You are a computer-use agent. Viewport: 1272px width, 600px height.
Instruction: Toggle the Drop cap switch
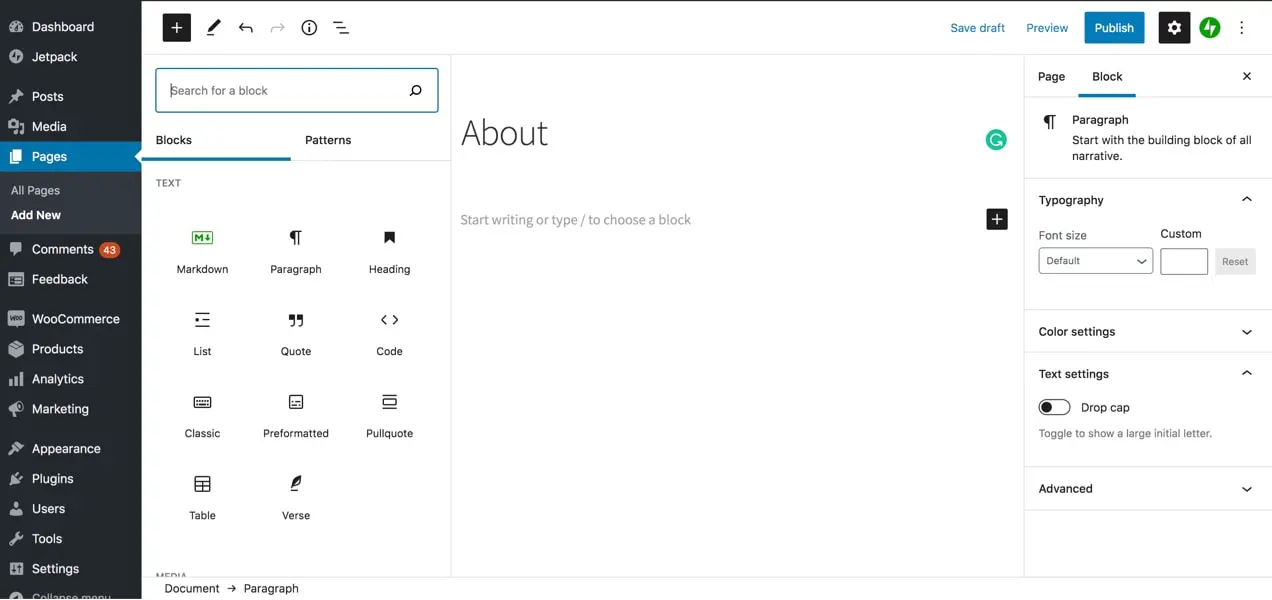tap(1054, 407)
